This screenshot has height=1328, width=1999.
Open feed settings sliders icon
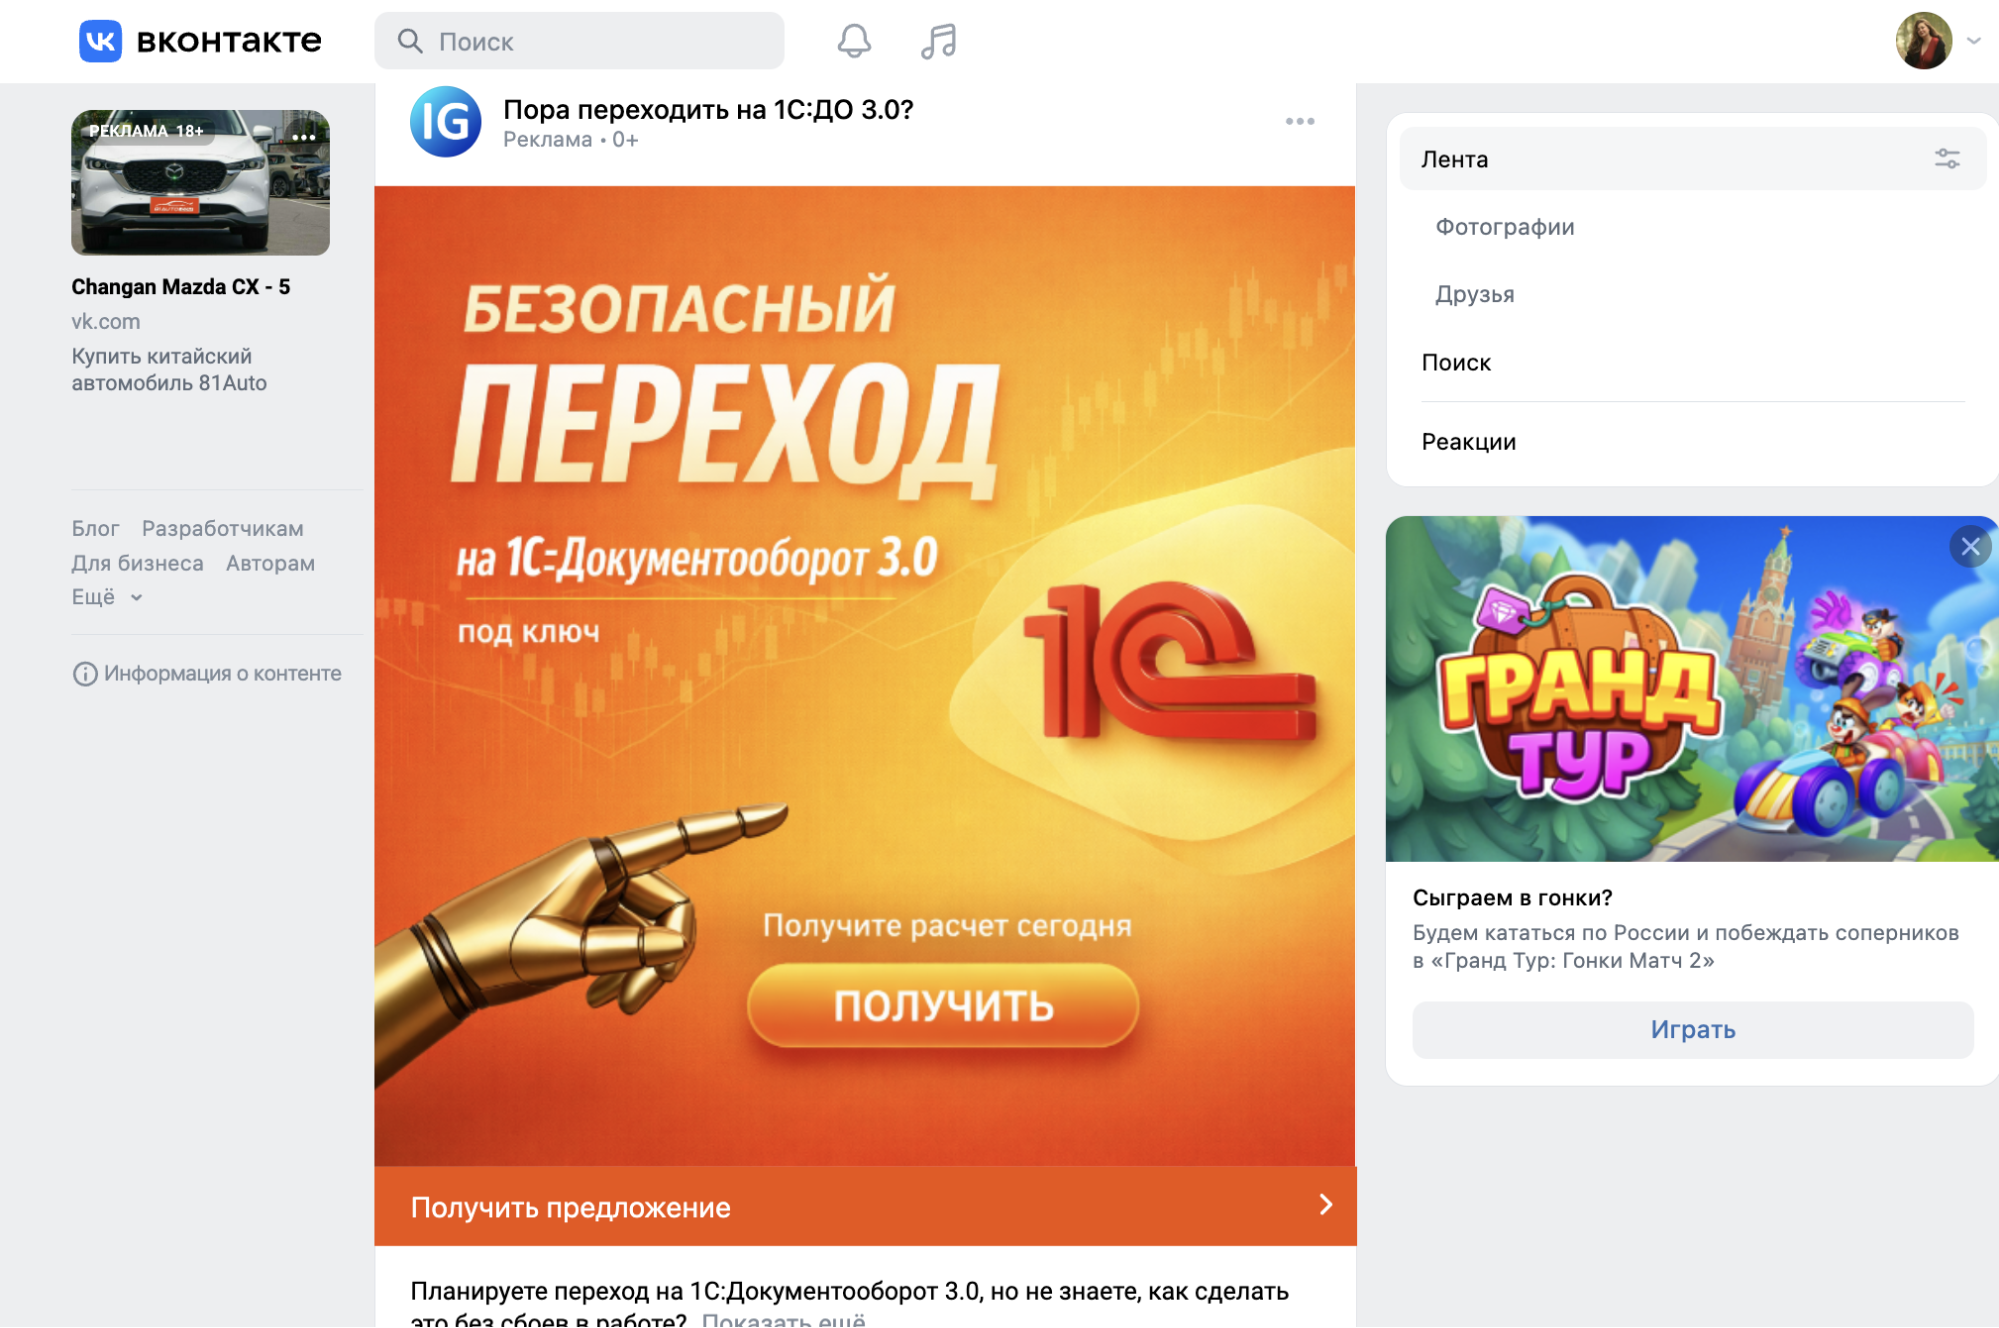[x=1946, y=159]
